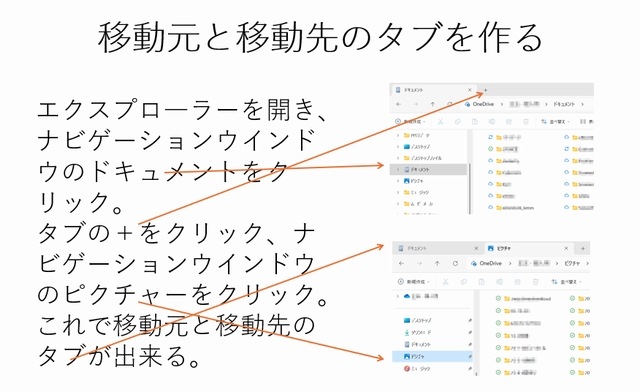The width and height of the screenshot is (640, 392).
Task: Click the pin icon beside ダウンロード
Action: tap(469, 332)
